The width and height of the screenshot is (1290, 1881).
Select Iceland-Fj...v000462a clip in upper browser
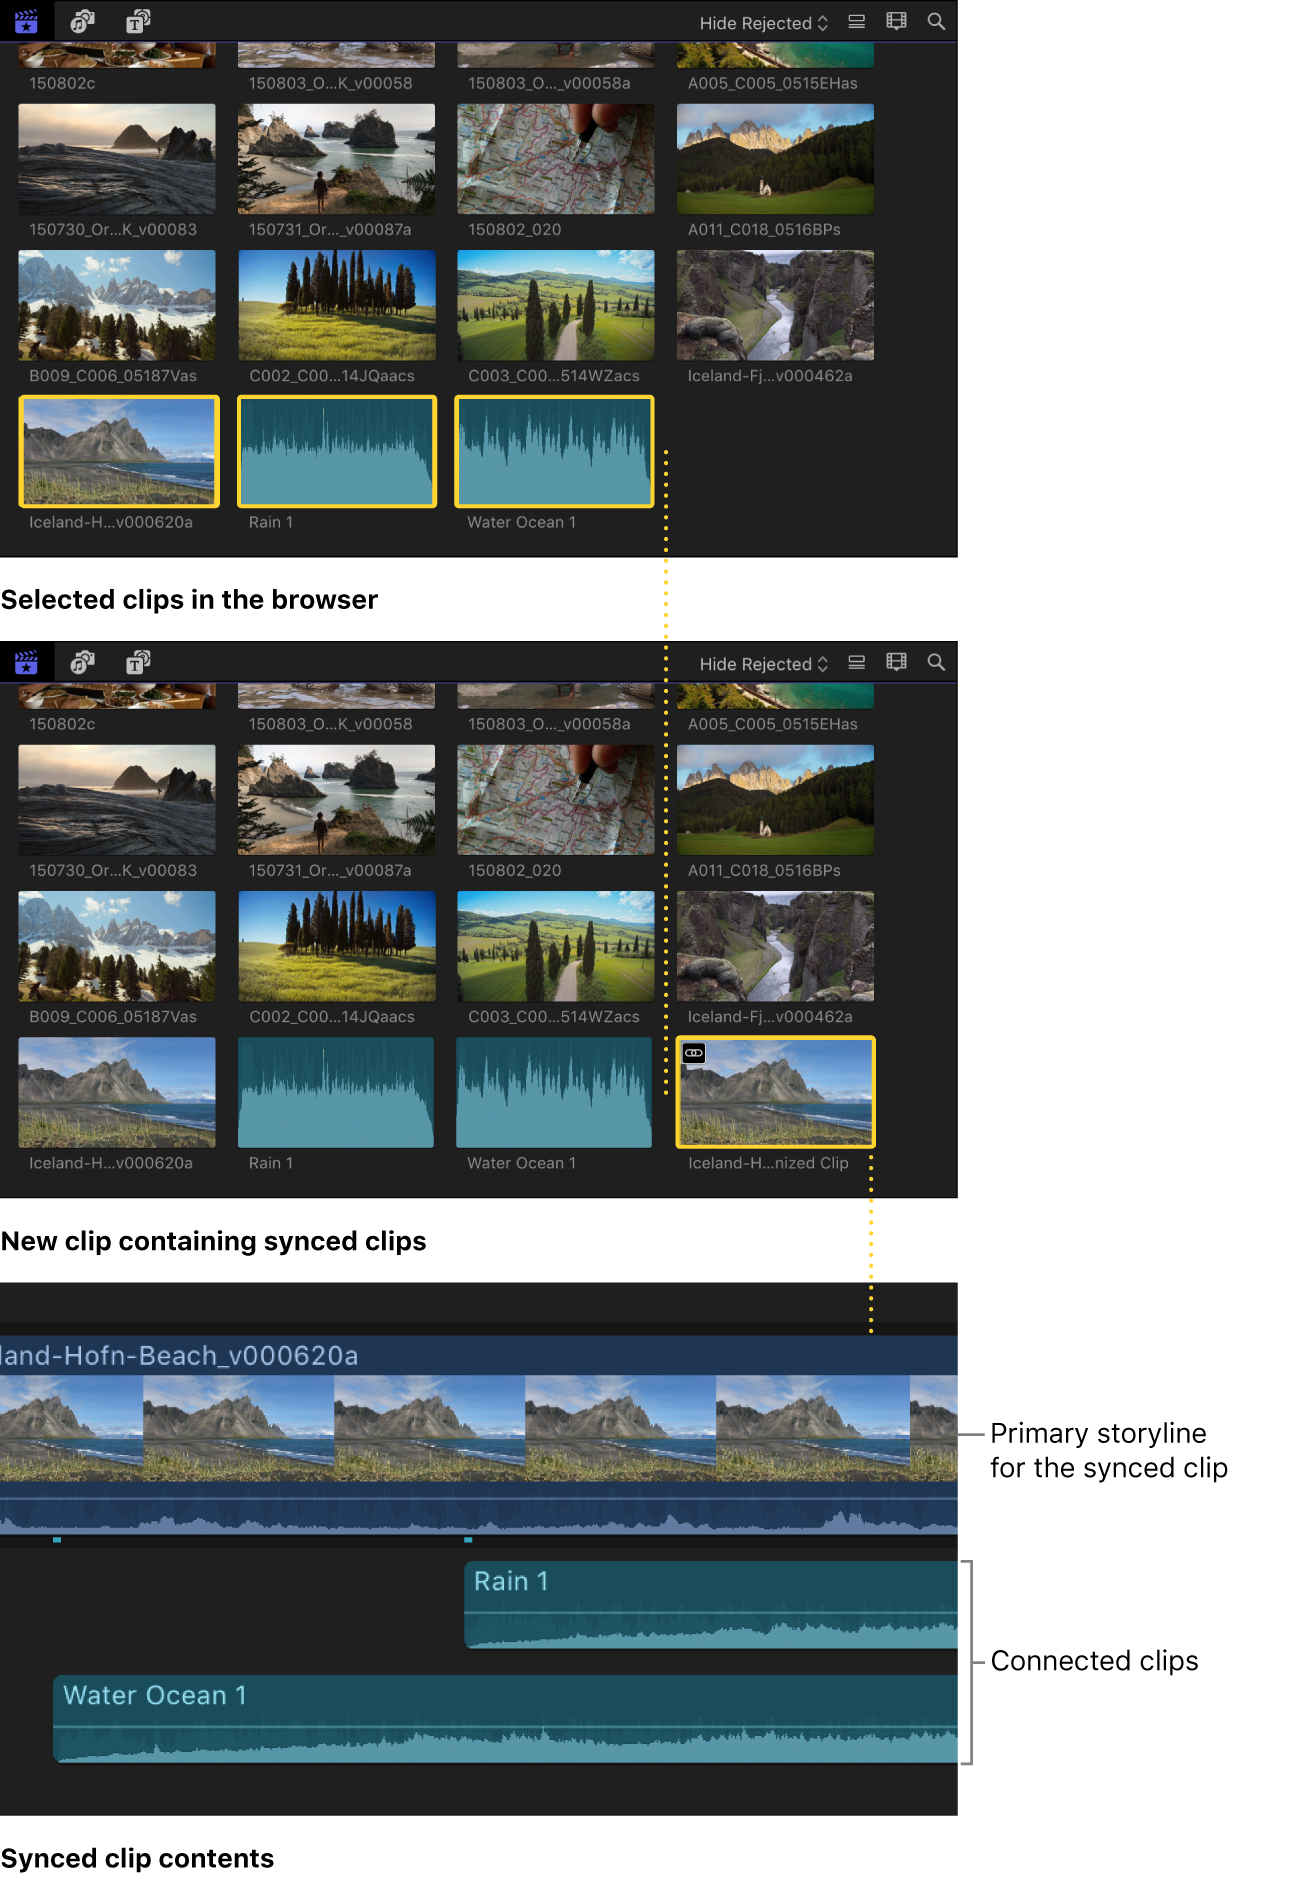coord(775,305)
